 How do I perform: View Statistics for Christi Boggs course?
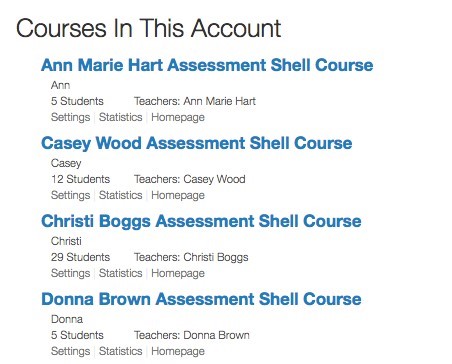click(120, 273)
